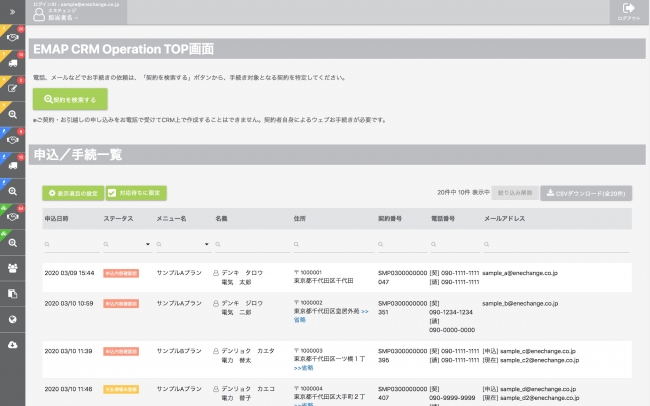This screenshot has height=406, width=650.
Task: Sort by the 申込日時 column header
Action: pos(56,218)
